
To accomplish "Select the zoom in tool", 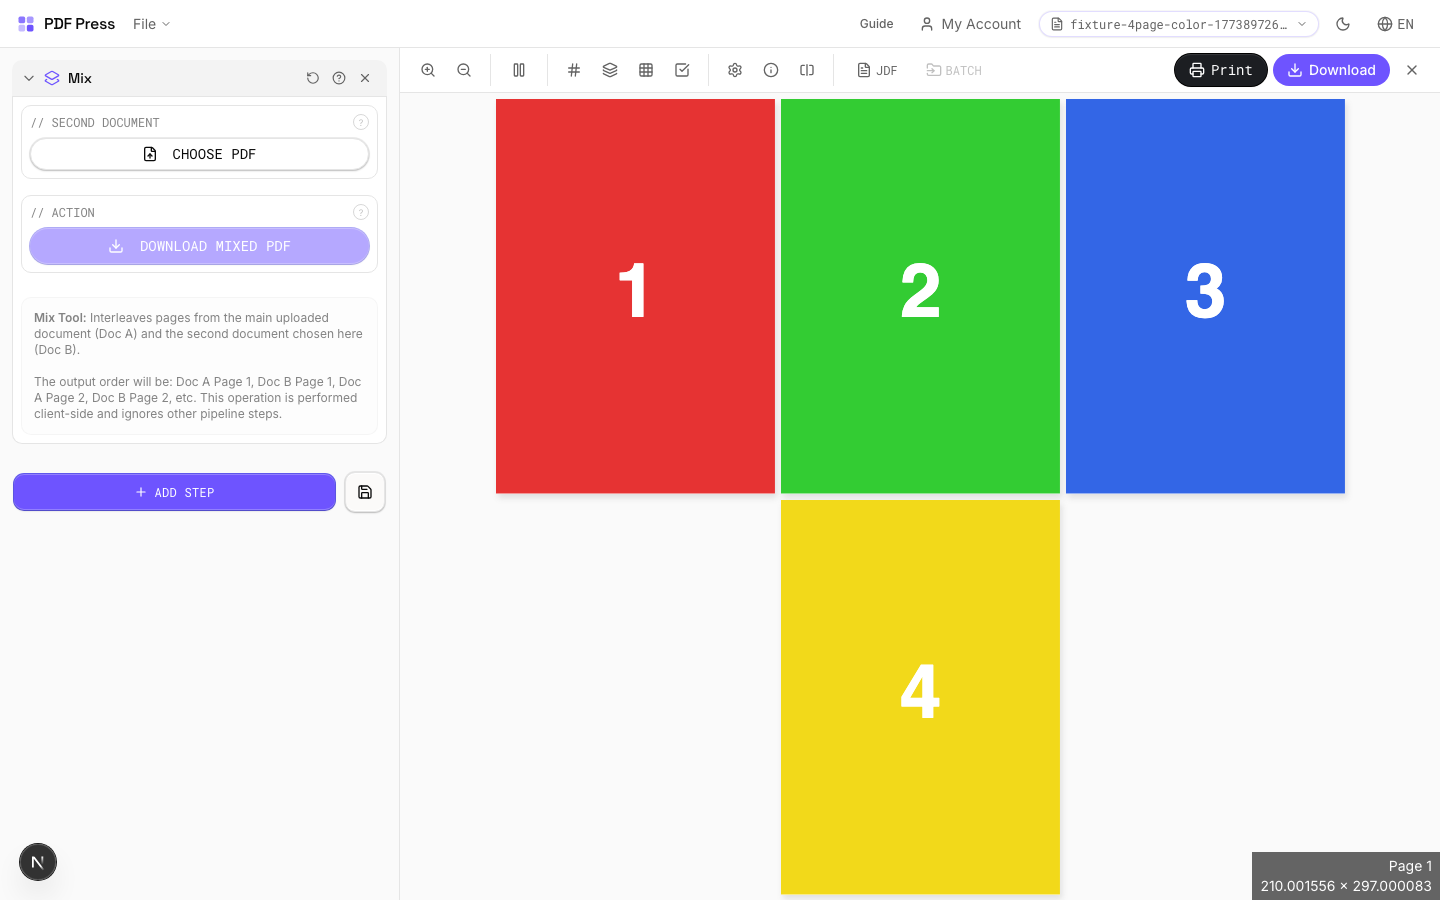I will tap(428, 70).
